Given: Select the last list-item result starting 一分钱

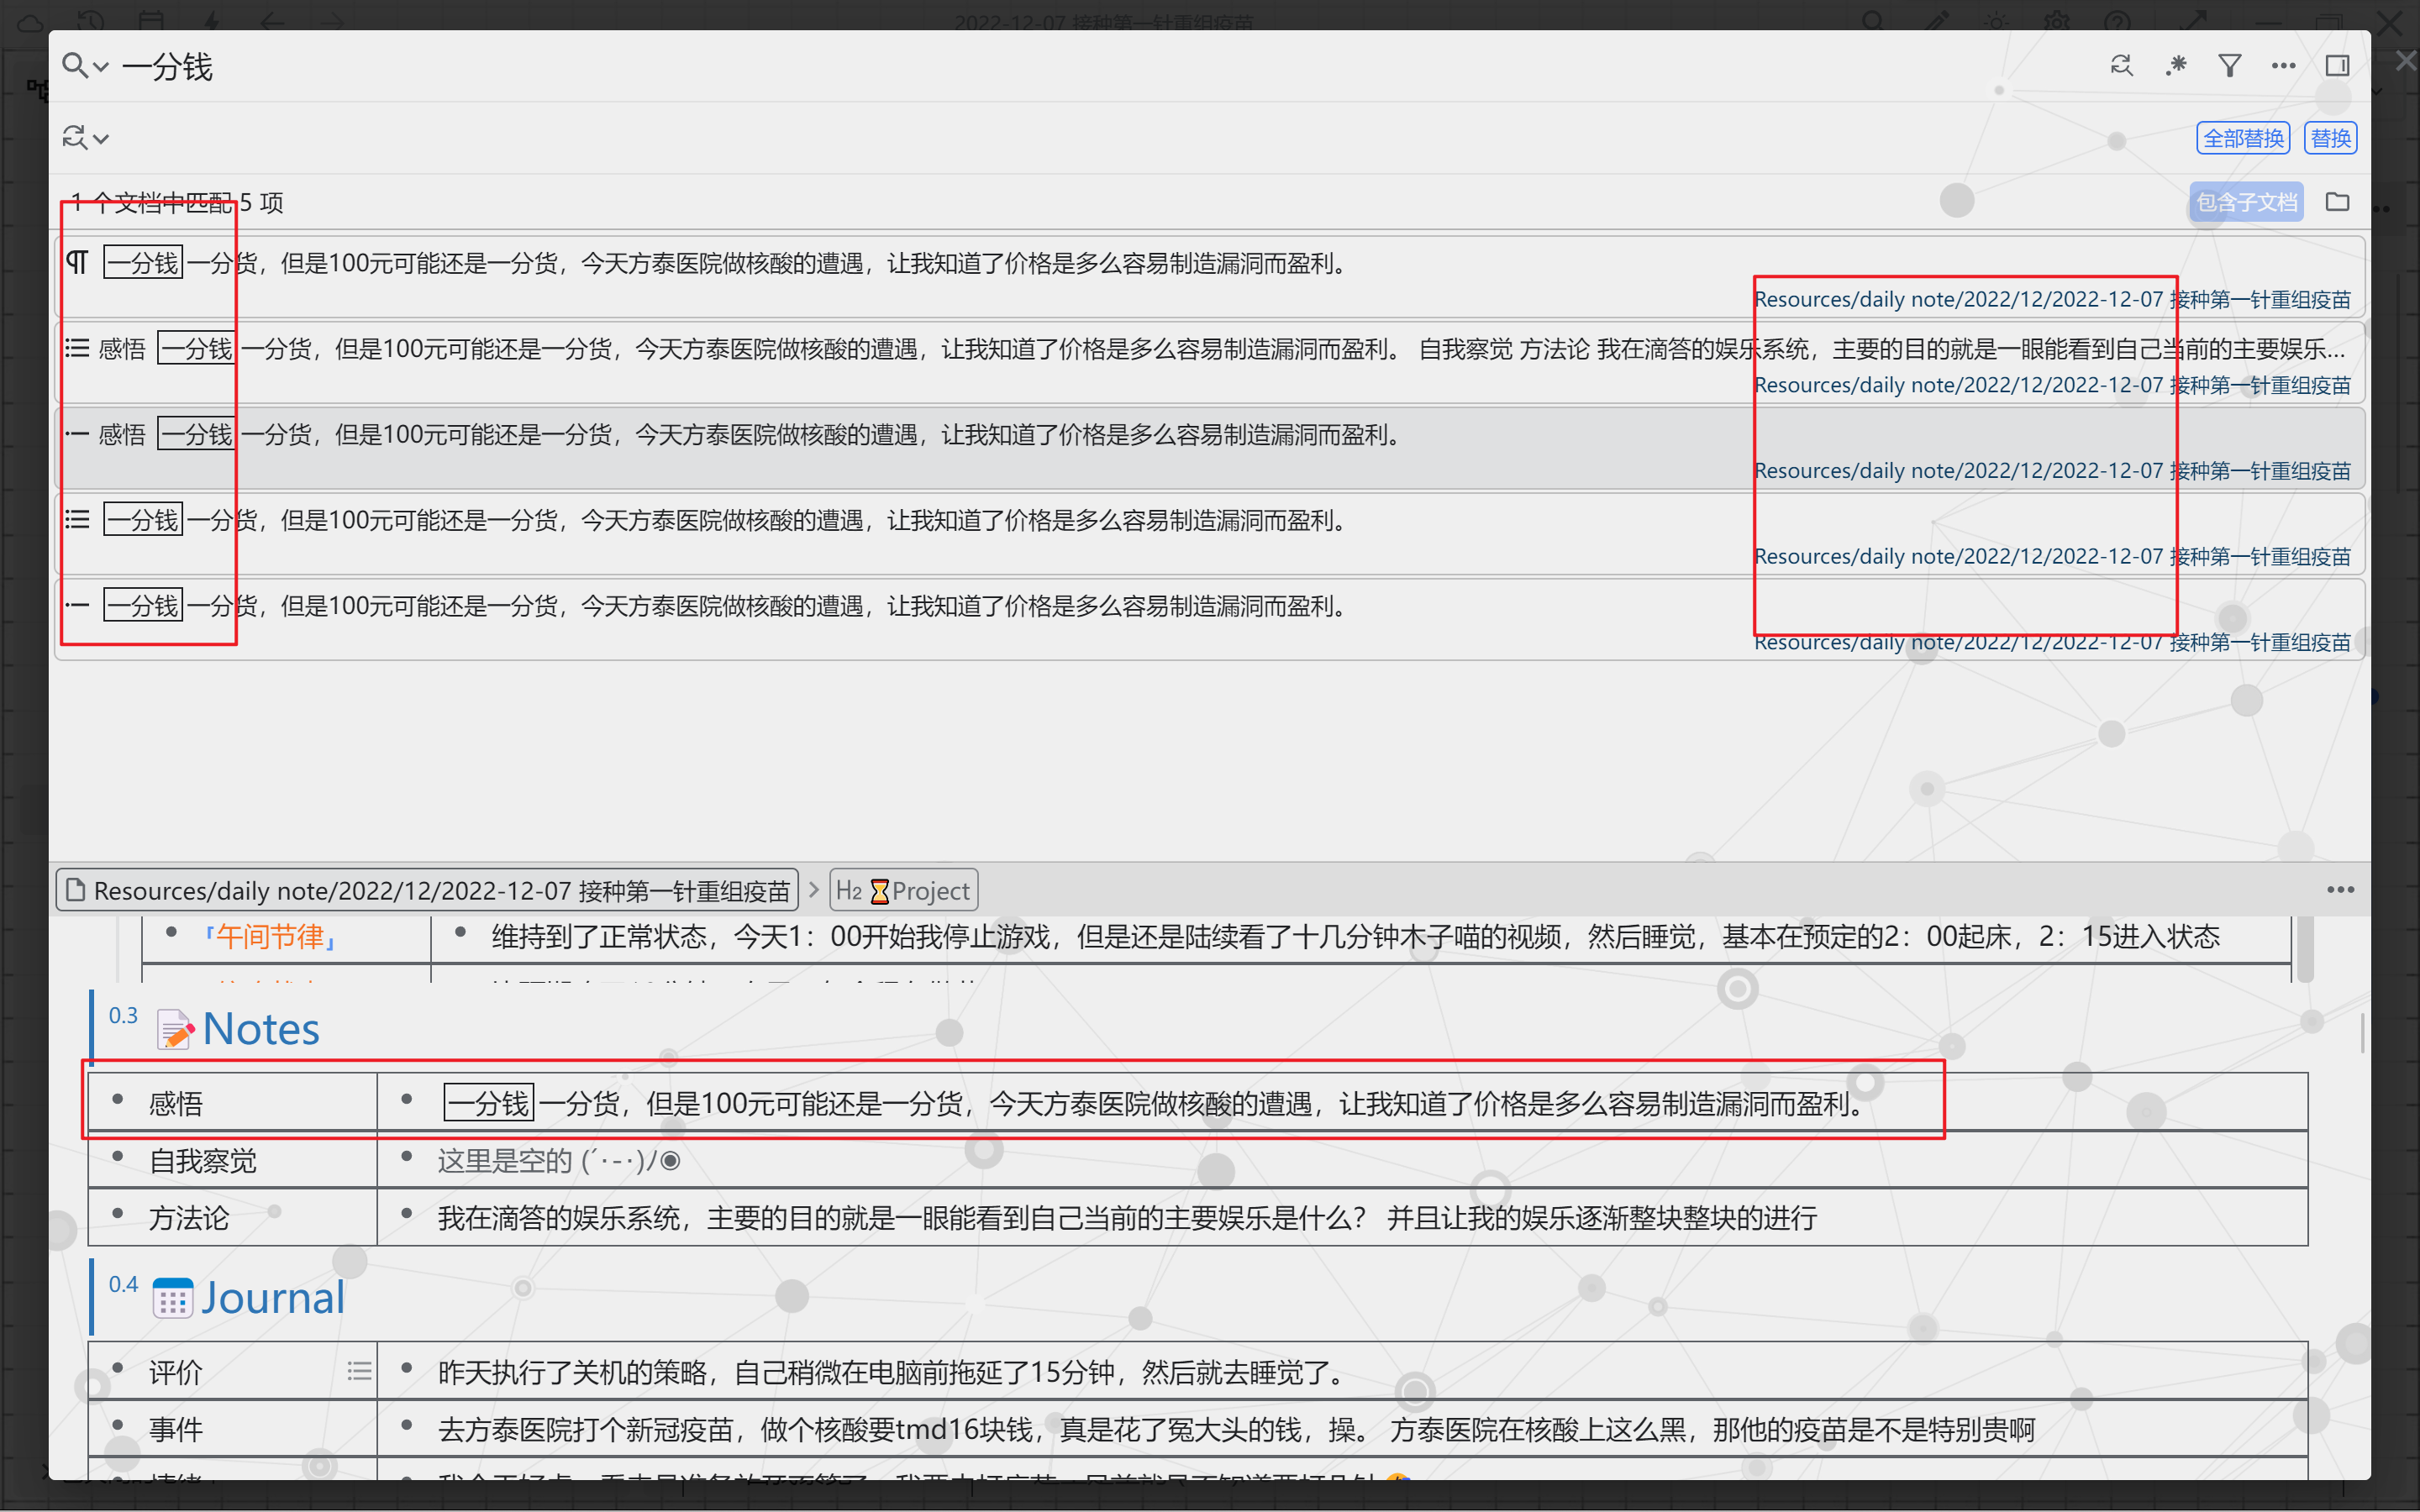Looking at the screenshot, I should tap(1210, 620).
